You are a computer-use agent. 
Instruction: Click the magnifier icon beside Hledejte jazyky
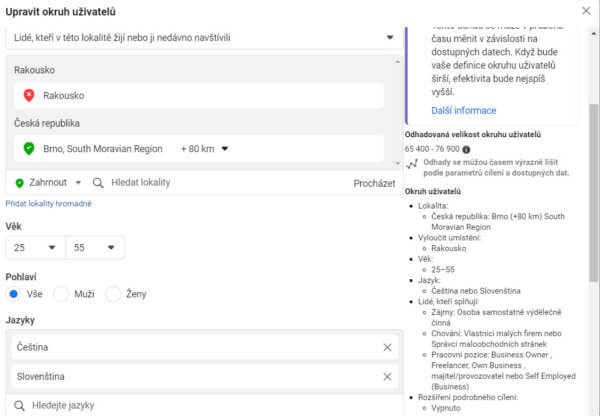point(19,405)
